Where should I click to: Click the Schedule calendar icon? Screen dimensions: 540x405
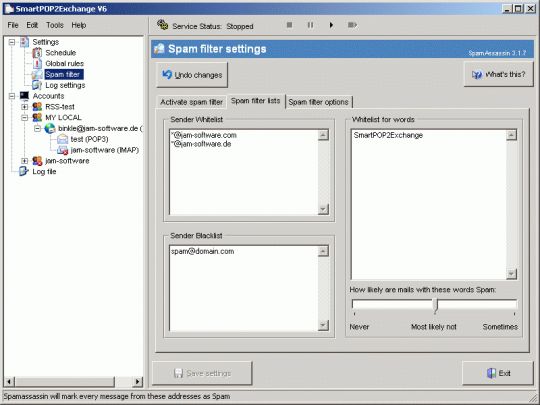point(37,53)
